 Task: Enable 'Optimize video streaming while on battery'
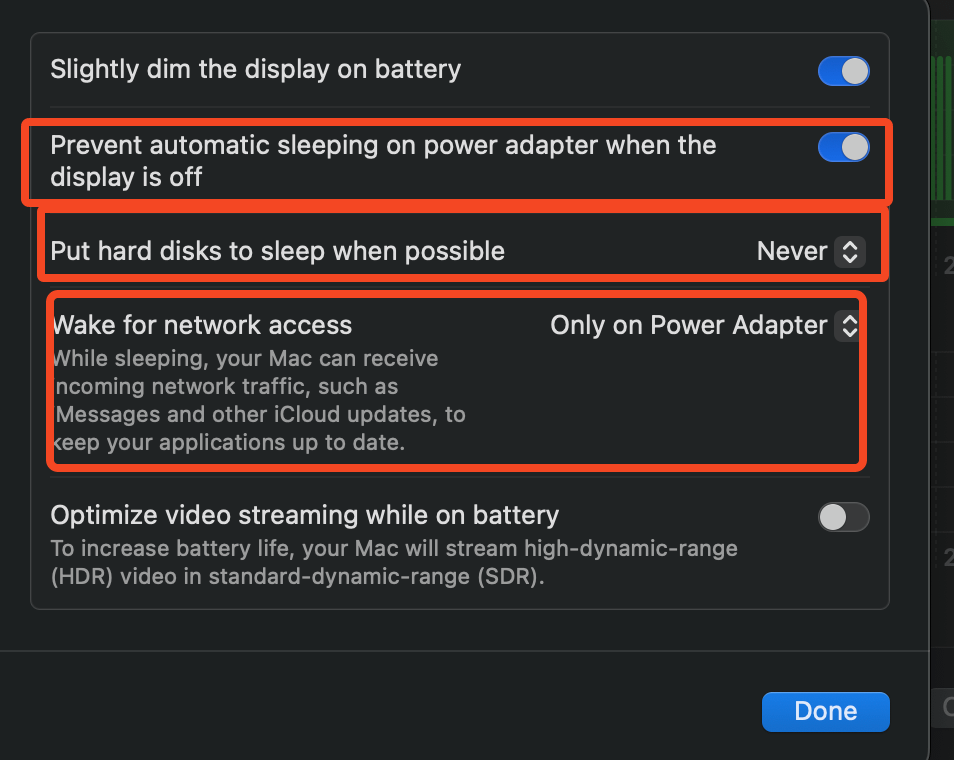[x=843, y=517]
